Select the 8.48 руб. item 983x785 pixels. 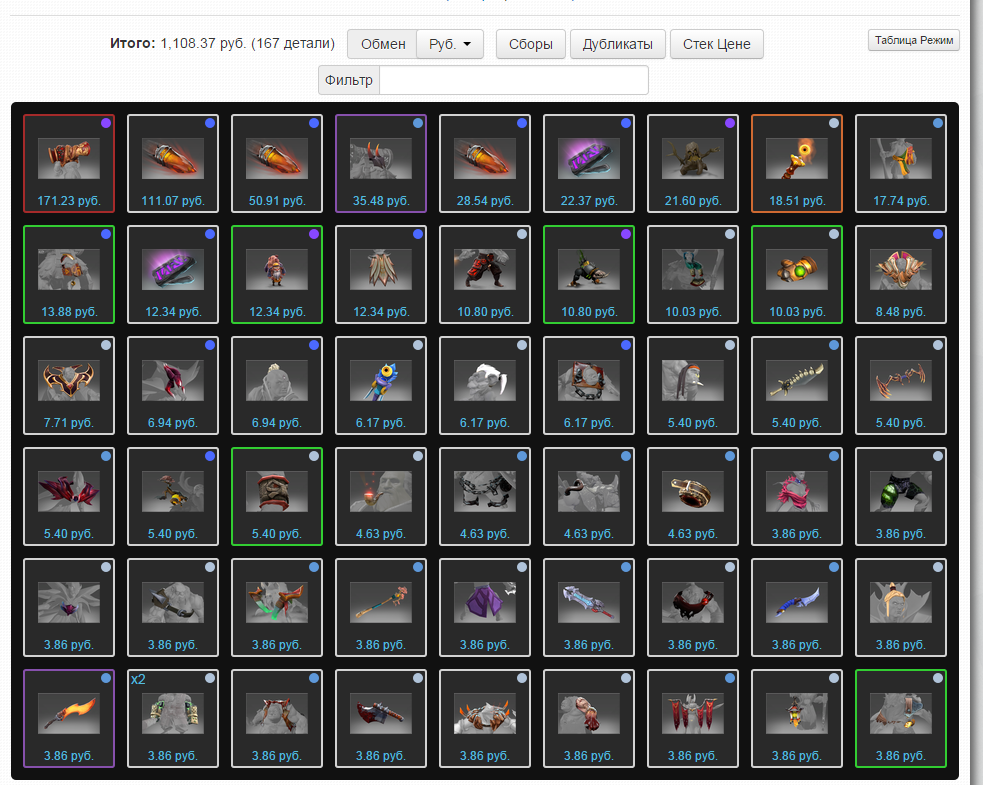[901, 274]
